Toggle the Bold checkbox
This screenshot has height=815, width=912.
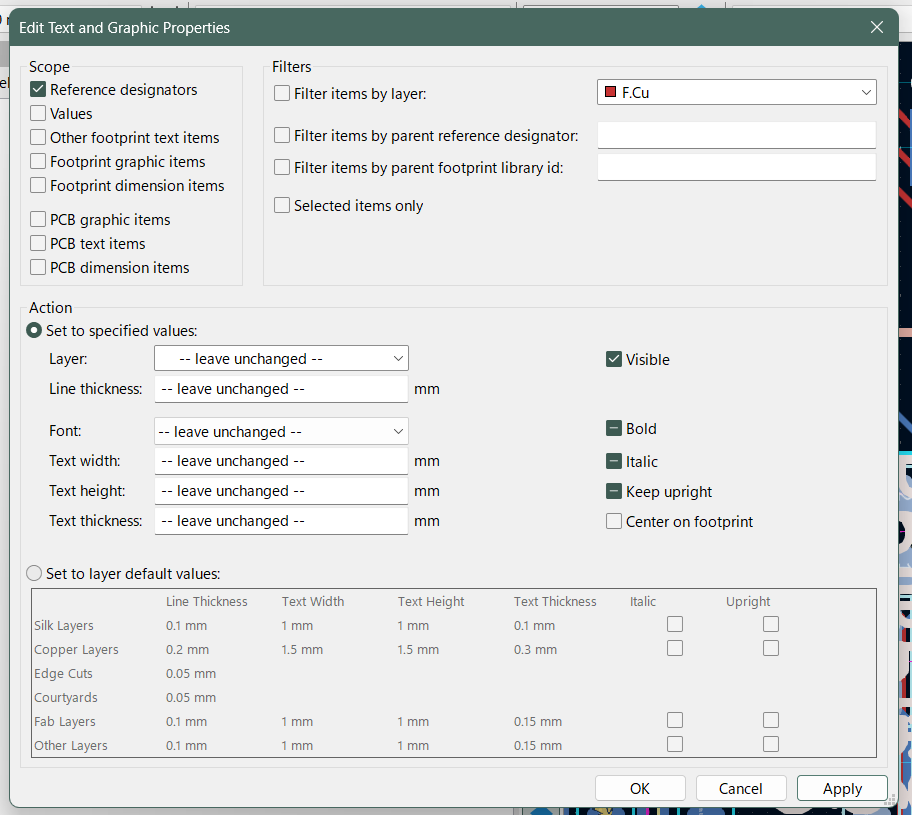[x=614, y=429]
